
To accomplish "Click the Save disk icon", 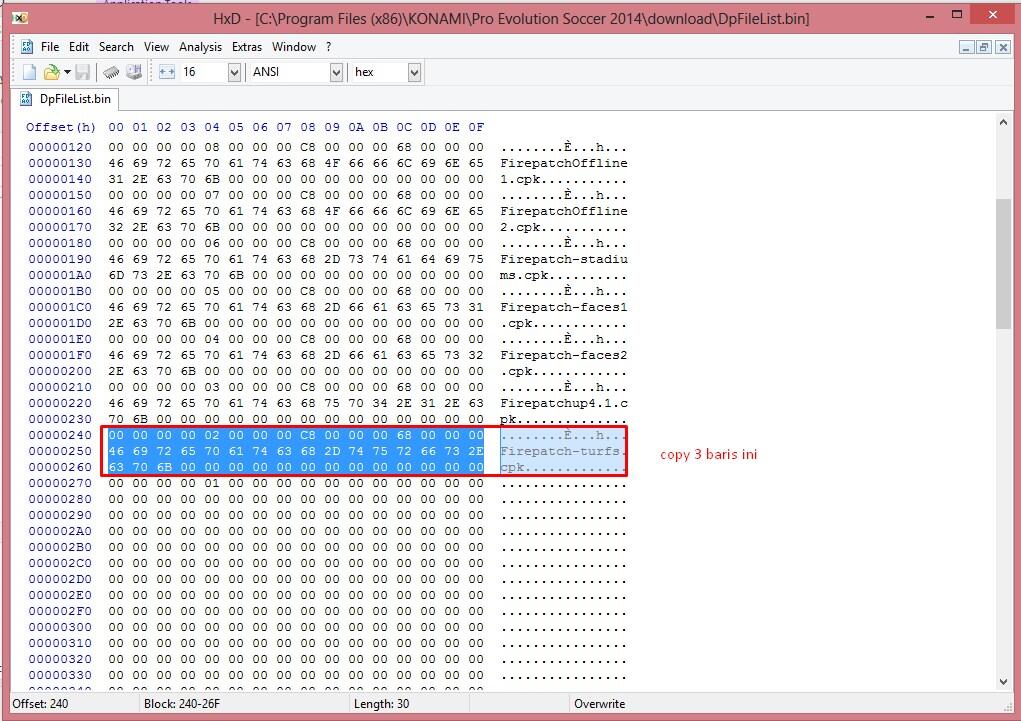I will click(x=83, y=72).
